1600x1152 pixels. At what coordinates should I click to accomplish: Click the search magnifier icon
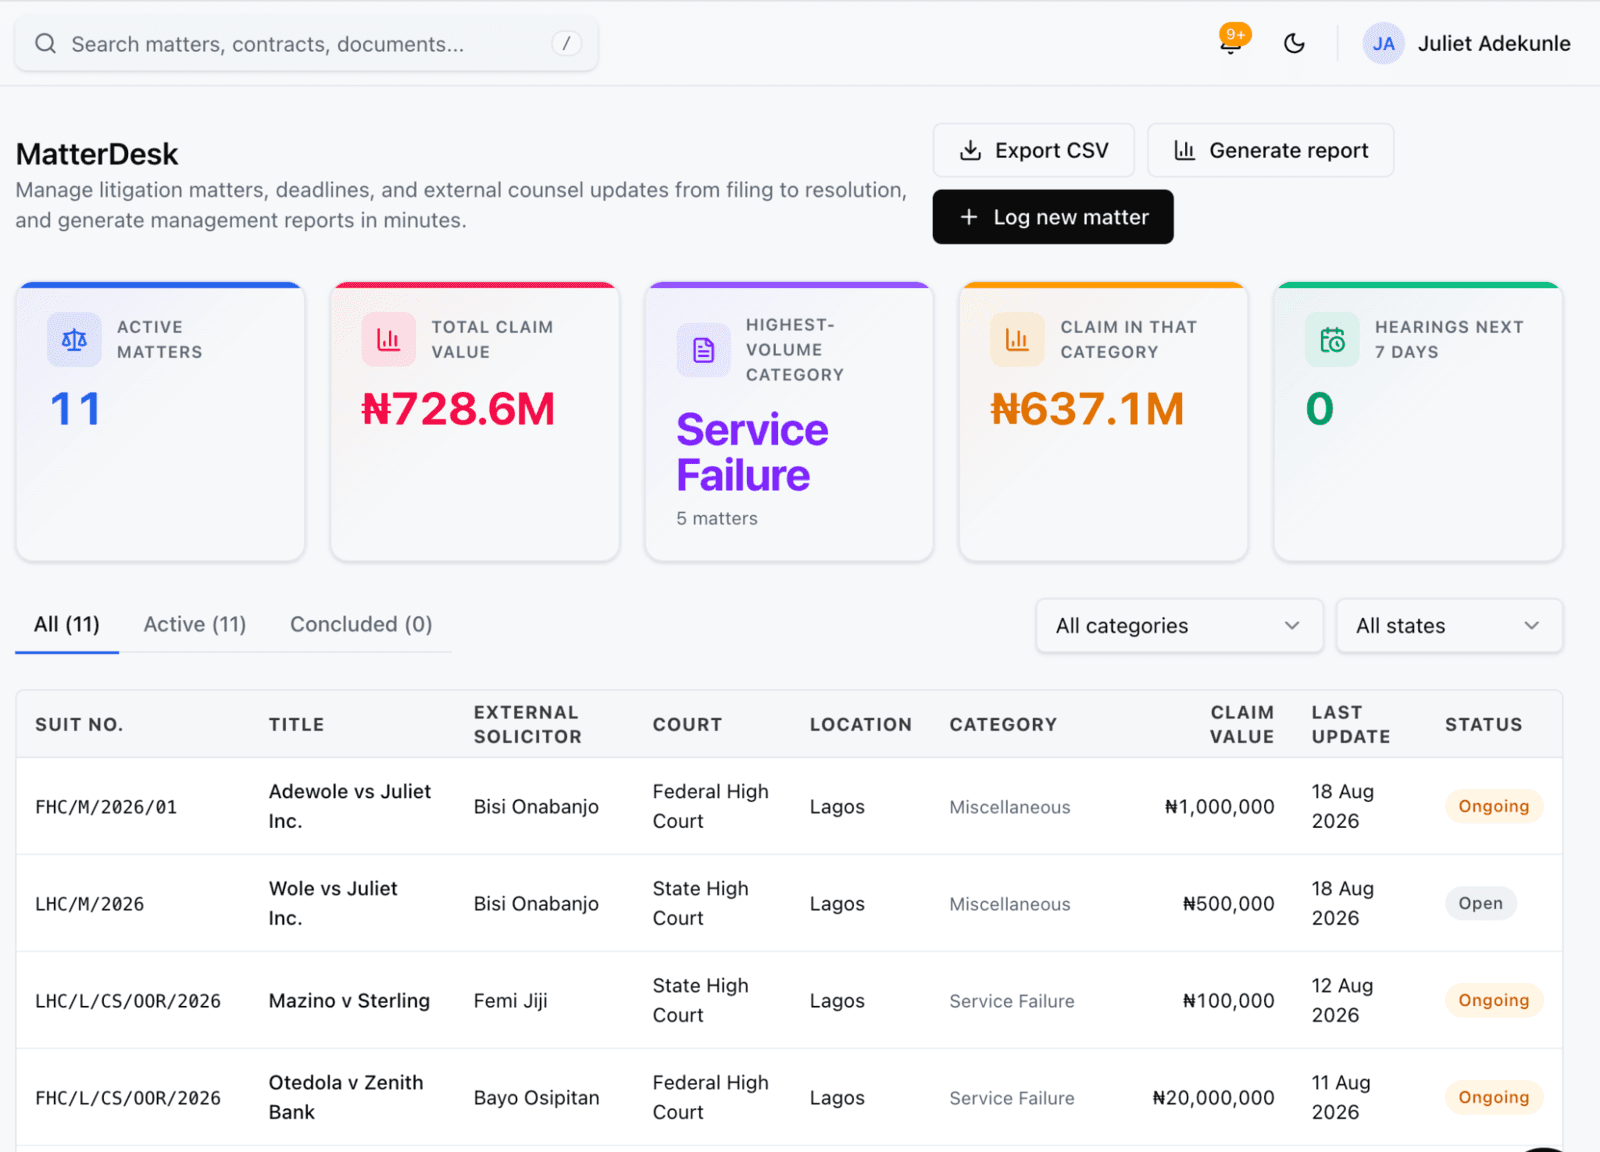point(45,43)
